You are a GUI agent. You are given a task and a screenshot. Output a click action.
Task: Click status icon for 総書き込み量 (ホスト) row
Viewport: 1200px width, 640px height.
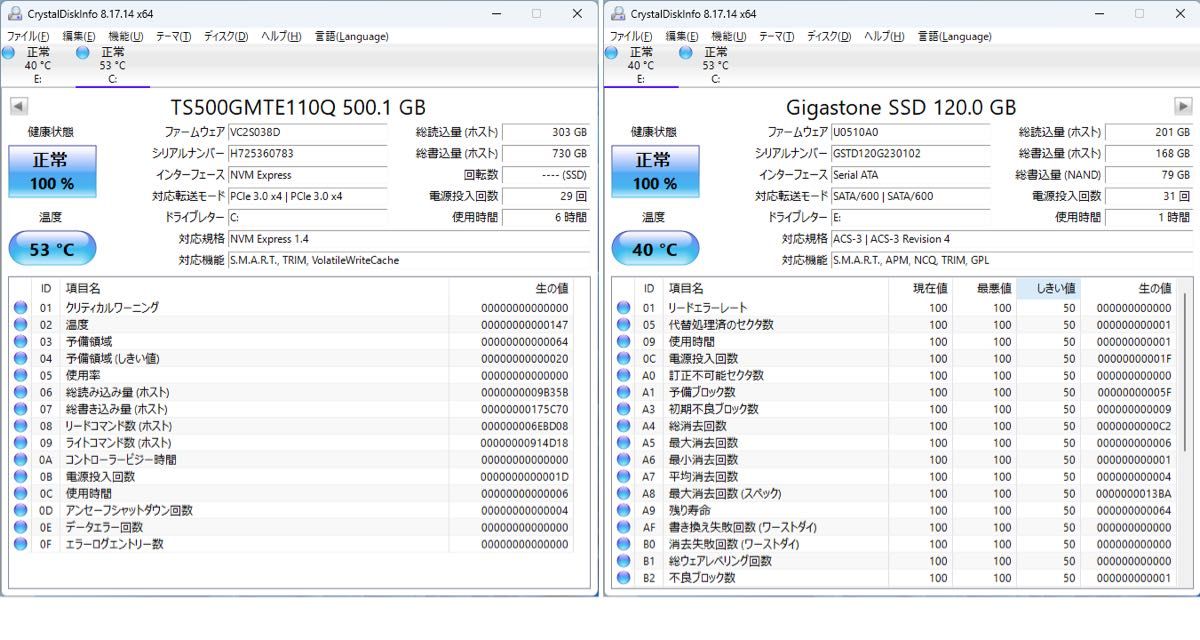pos(20,410)
